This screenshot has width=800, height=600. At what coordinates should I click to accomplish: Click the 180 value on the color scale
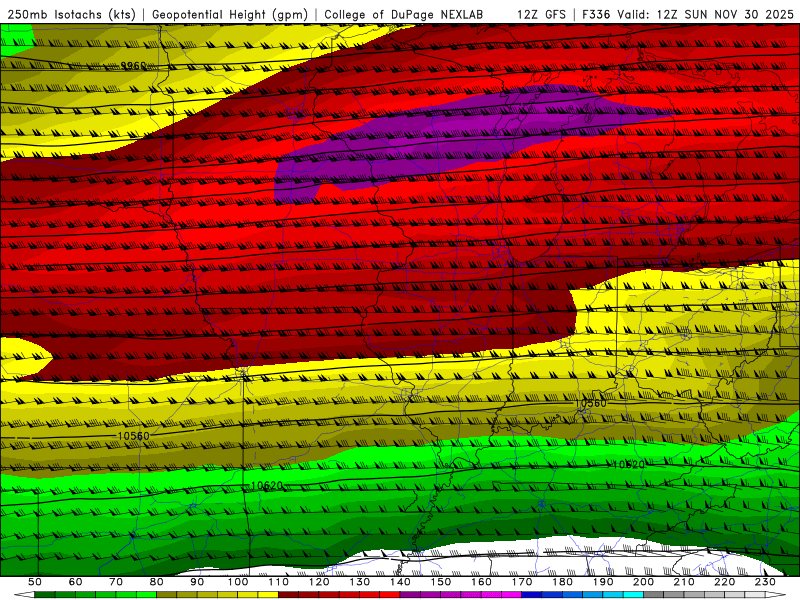(x=562, y=582)
